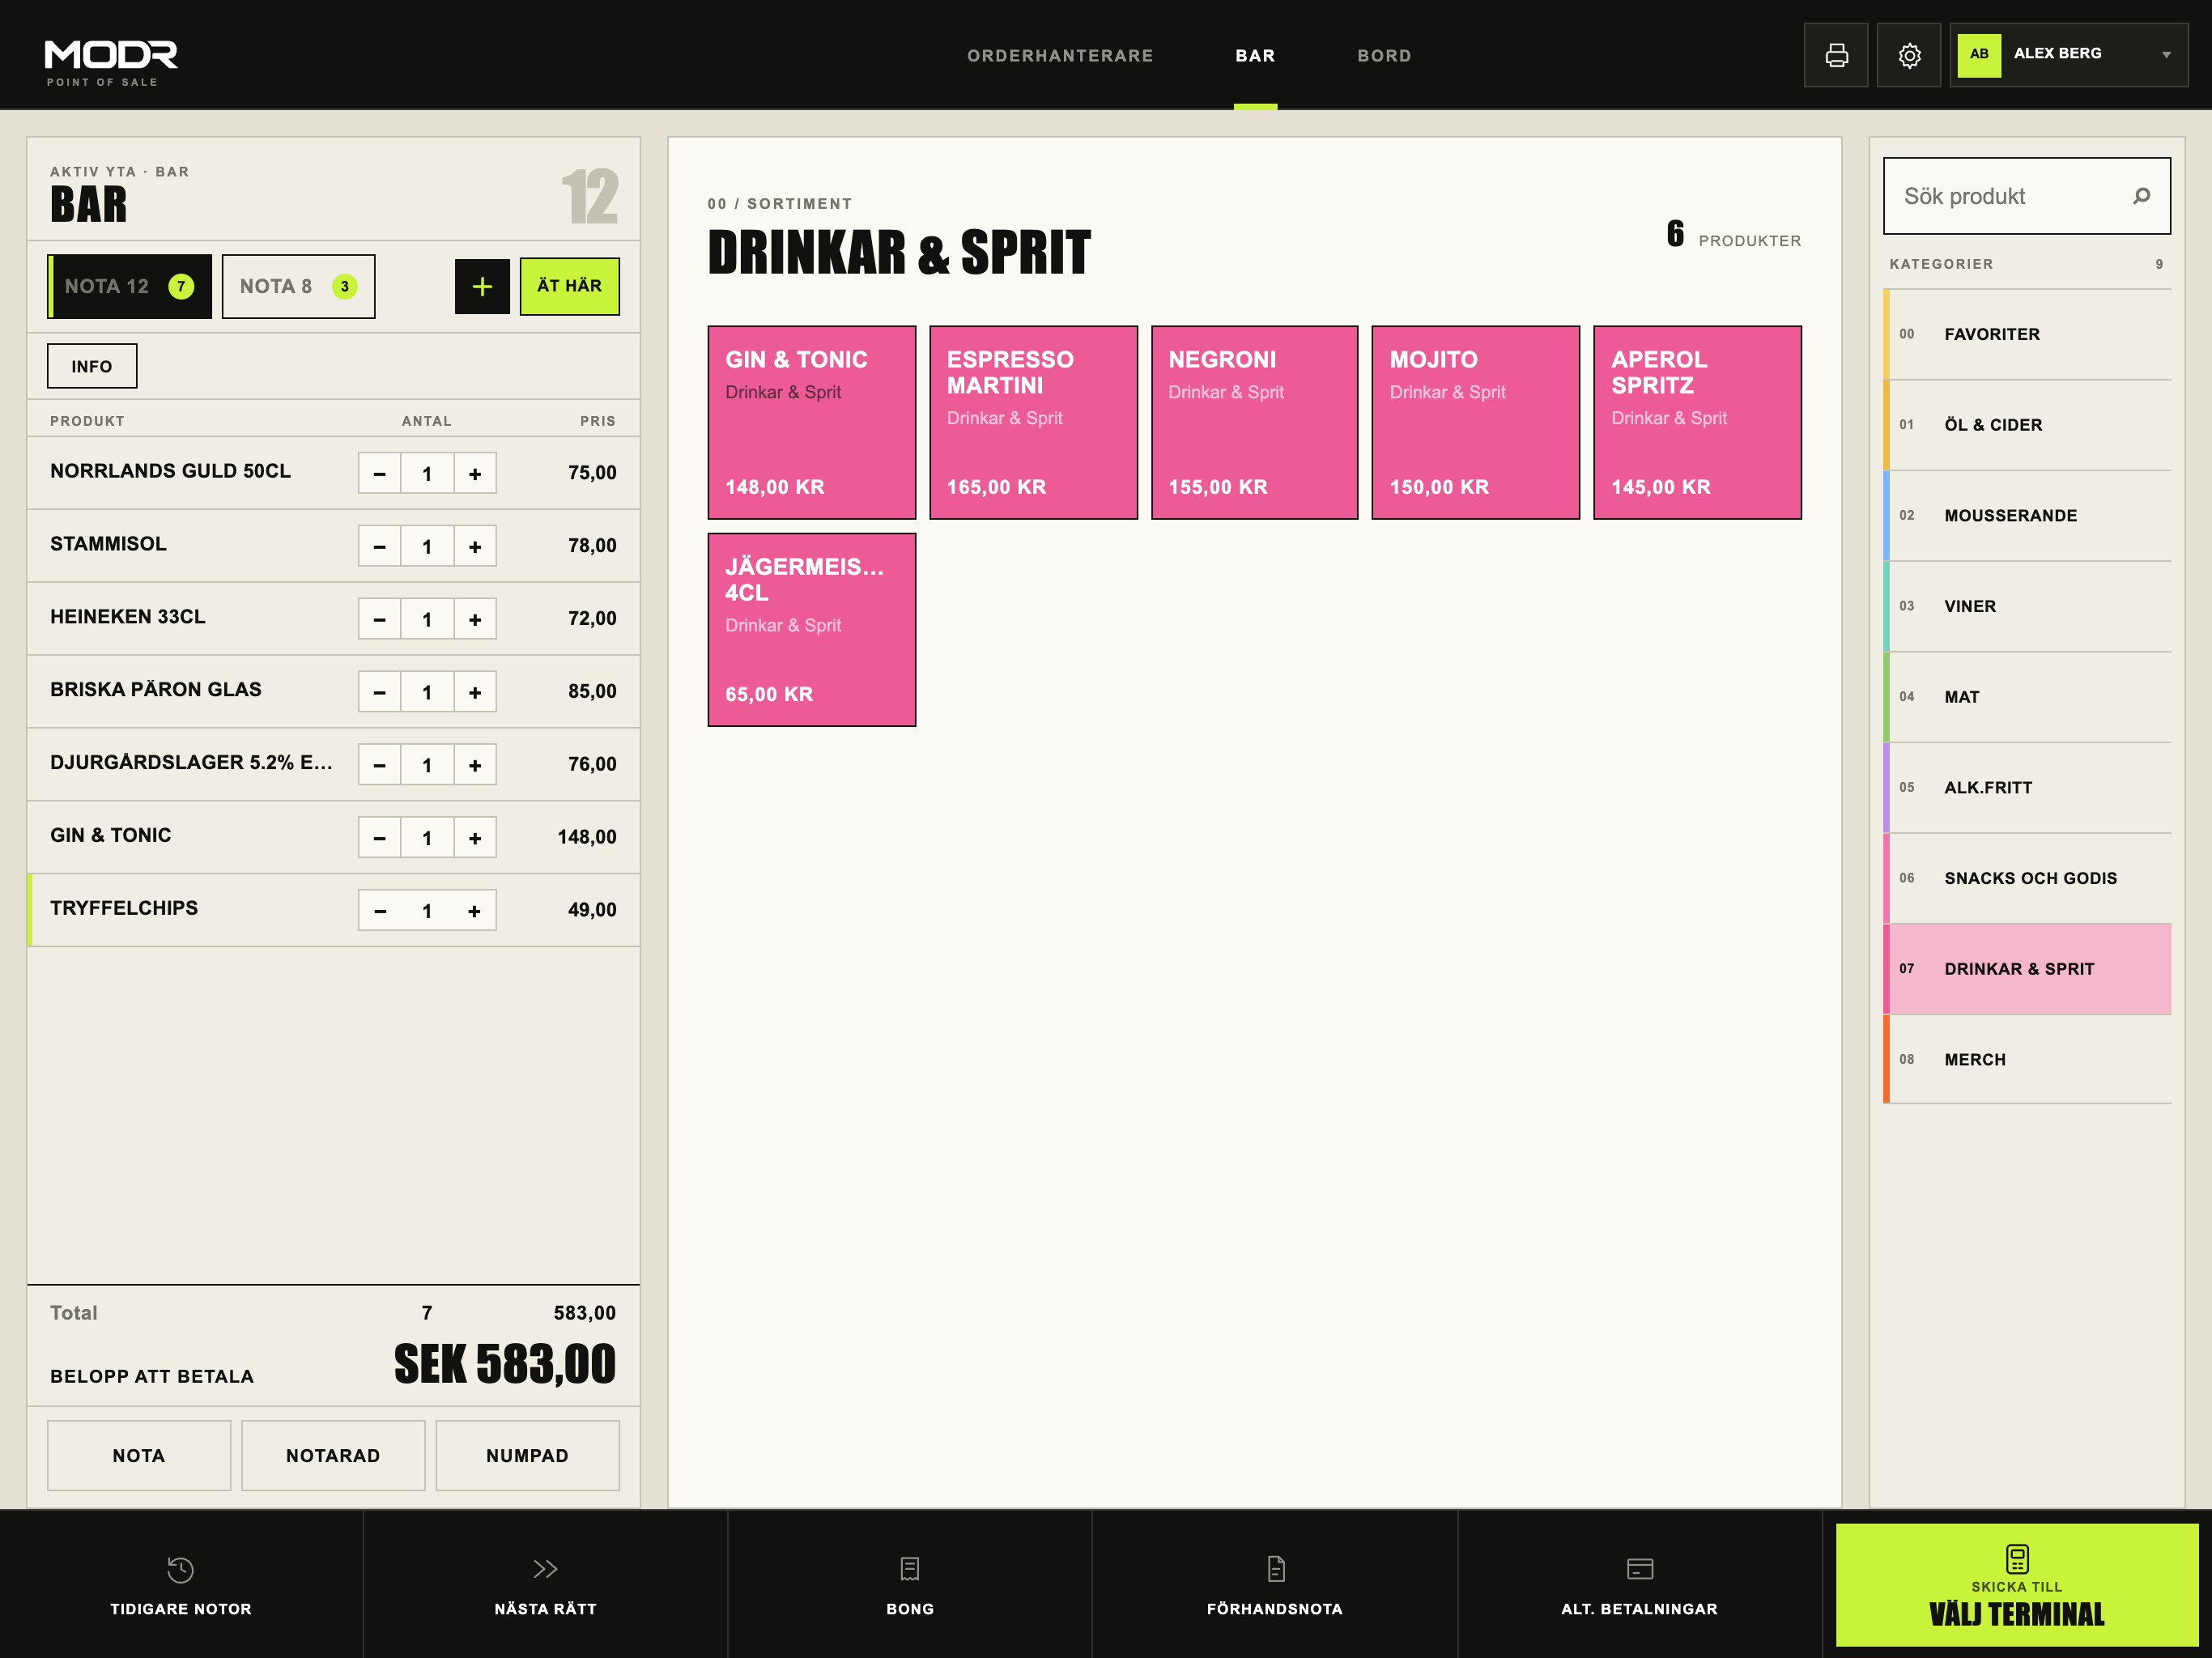Decrease Norrlands Guld 50cl quantity
Screen dimensions: 2212x1658
pos(380,473)
